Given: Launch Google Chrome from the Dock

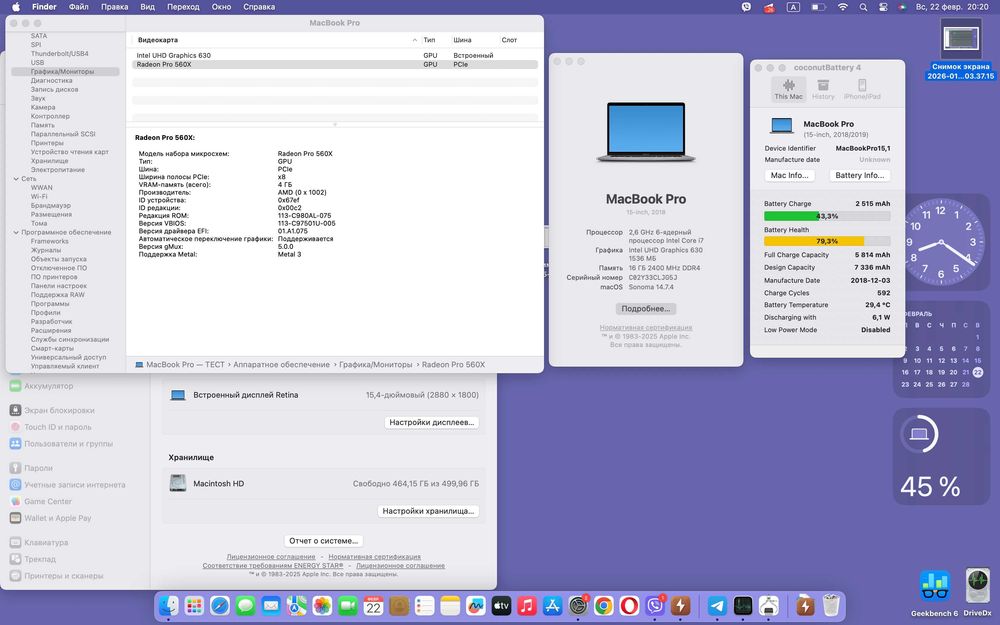Looking at the screenshot, I should tap(603, 605).
